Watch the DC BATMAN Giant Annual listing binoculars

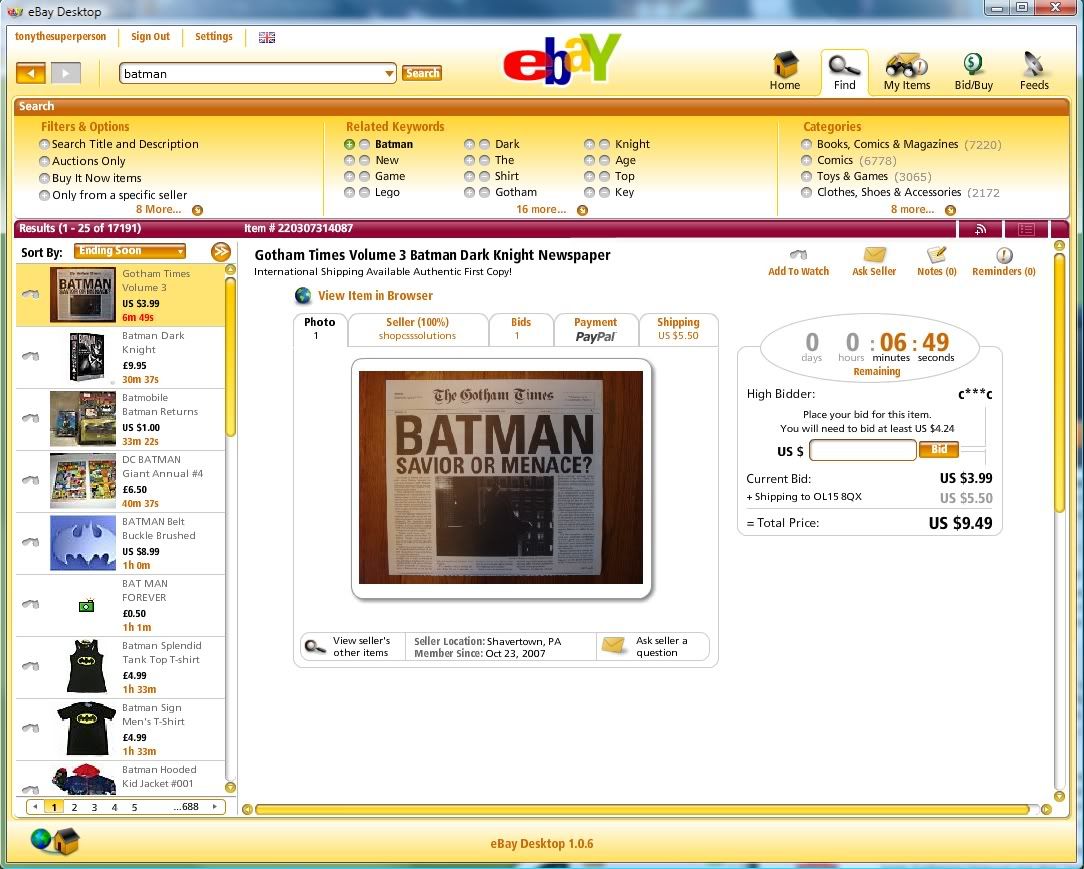30,480
